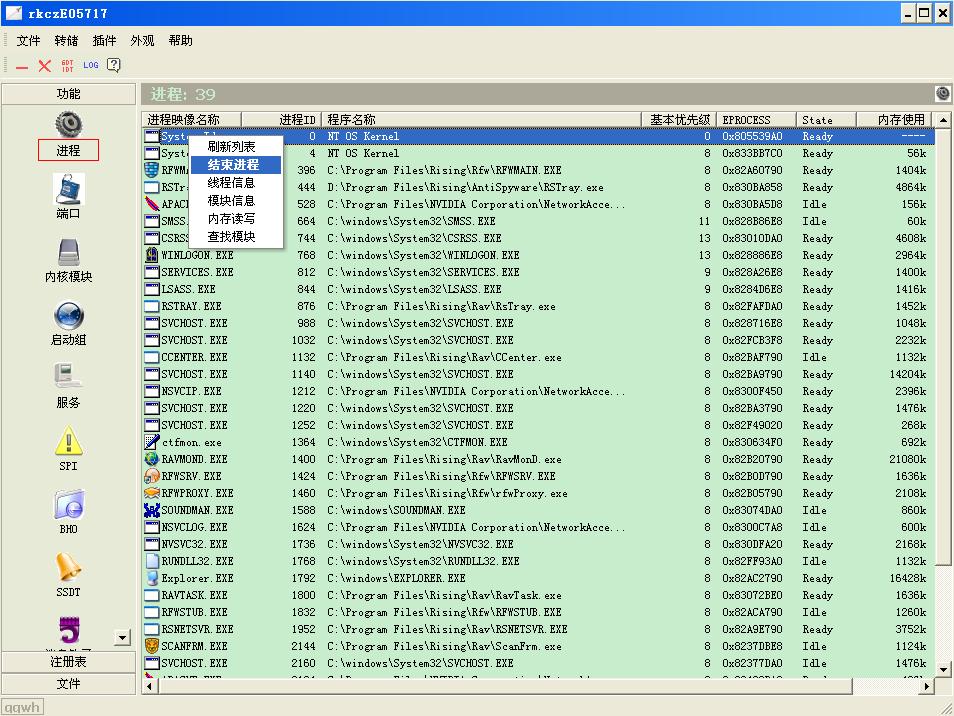Click the horizontal scrollbar right arrow
This screenshot has width=954, height=716.
(x=926, y=687)
